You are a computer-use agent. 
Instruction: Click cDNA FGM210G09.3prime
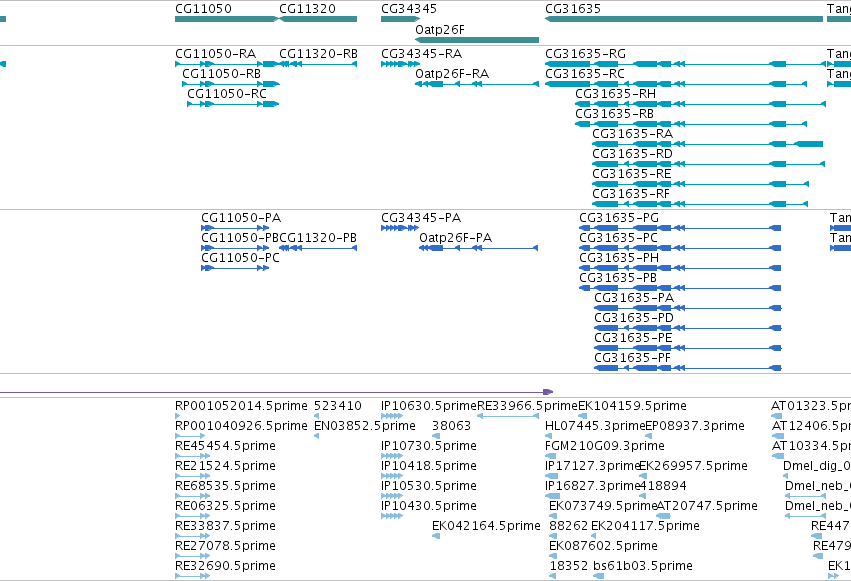605,446
